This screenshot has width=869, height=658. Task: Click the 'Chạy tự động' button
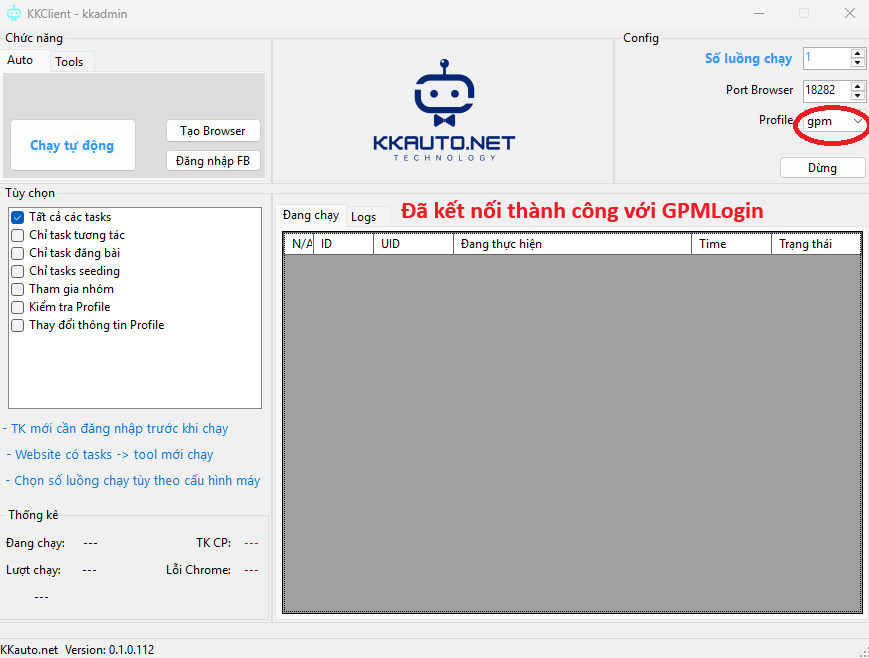click(x=73, y=145)
